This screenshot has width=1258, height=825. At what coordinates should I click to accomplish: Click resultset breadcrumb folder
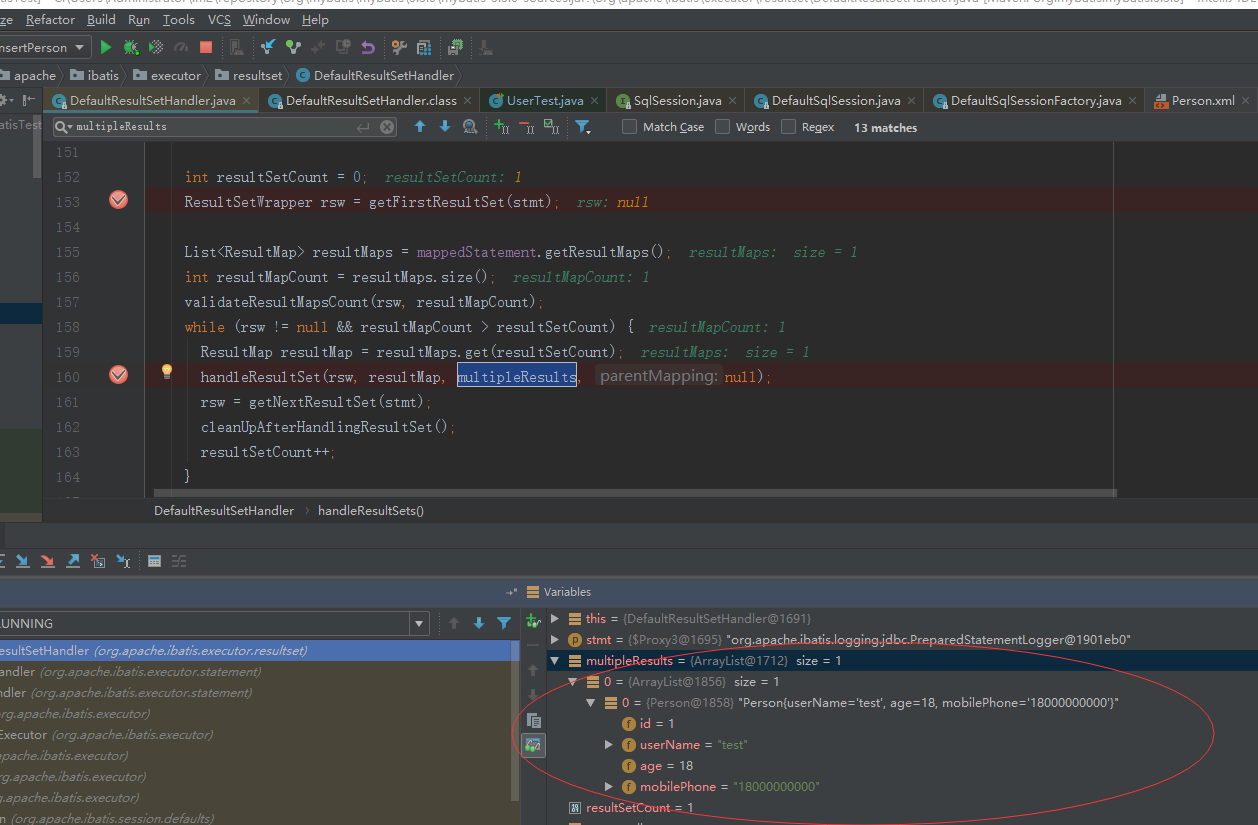247,76
